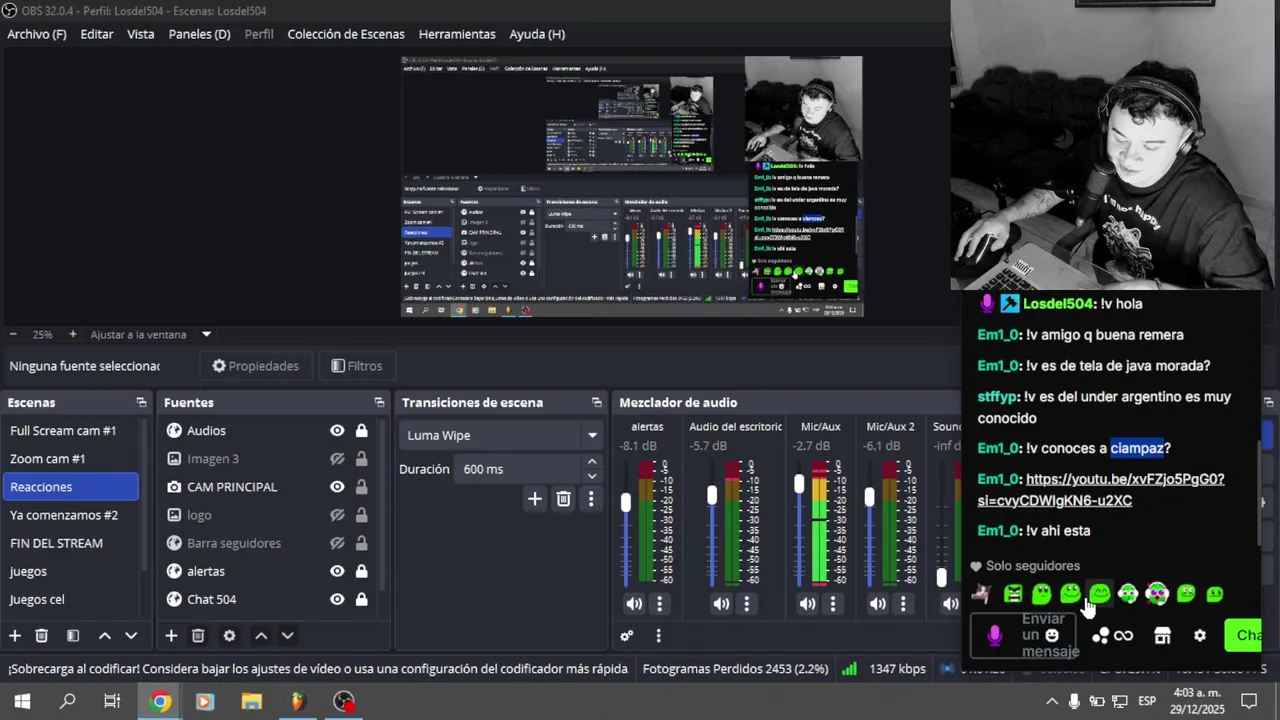Select the Ya comenzamos #2 scene
The image size is (1280, 720).
72,515
